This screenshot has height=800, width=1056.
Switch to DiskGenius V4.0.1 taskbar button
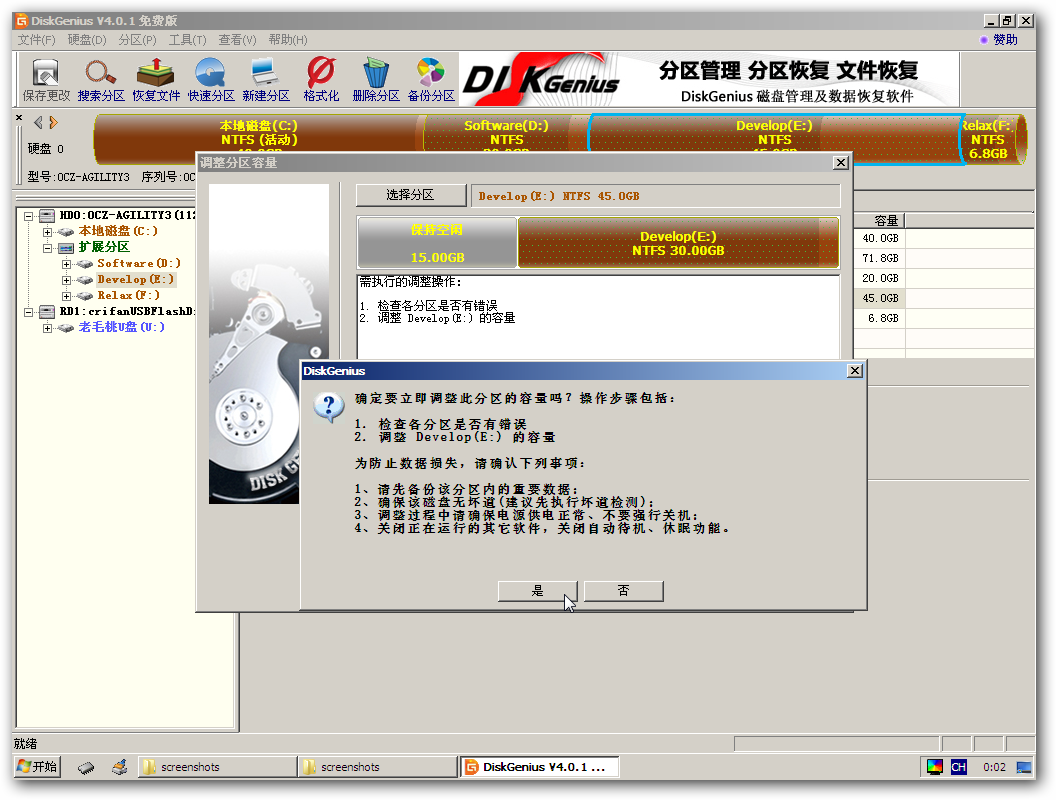tap(540, 766)
